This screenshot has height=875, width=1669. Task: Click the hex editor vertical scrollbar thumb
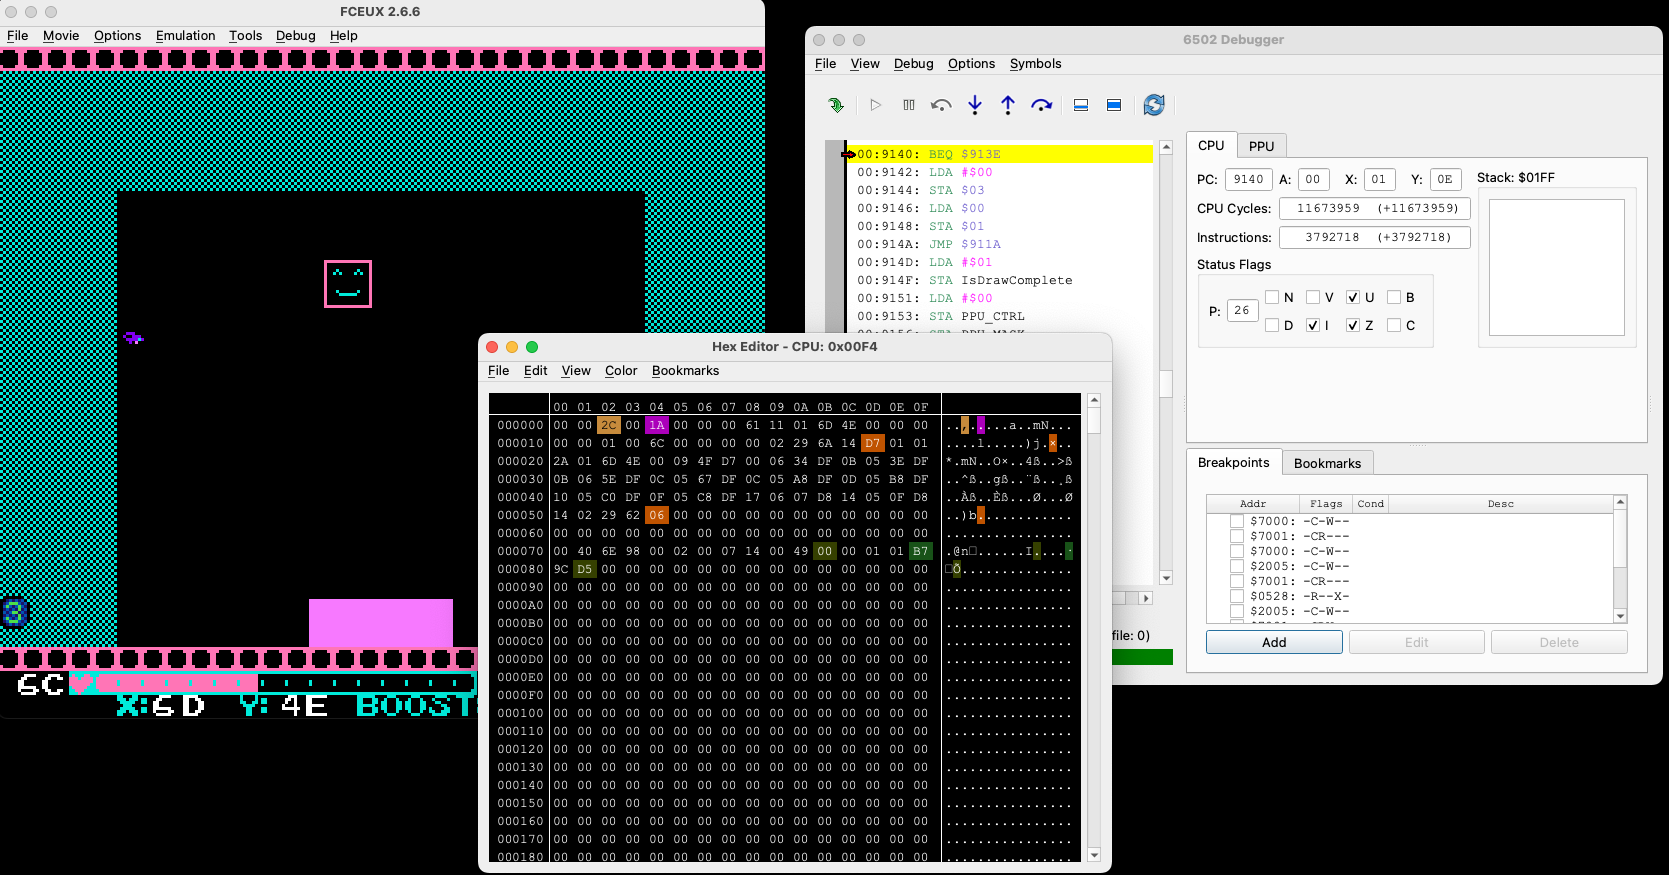tap(1094, 421)
